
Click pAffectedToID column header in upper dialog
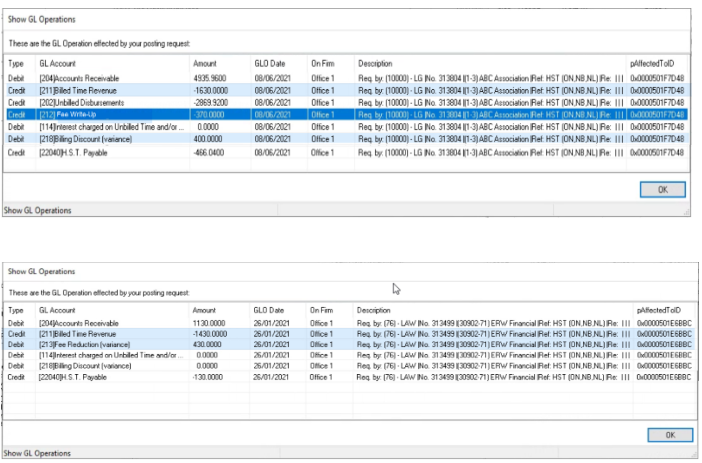[652, 64]
